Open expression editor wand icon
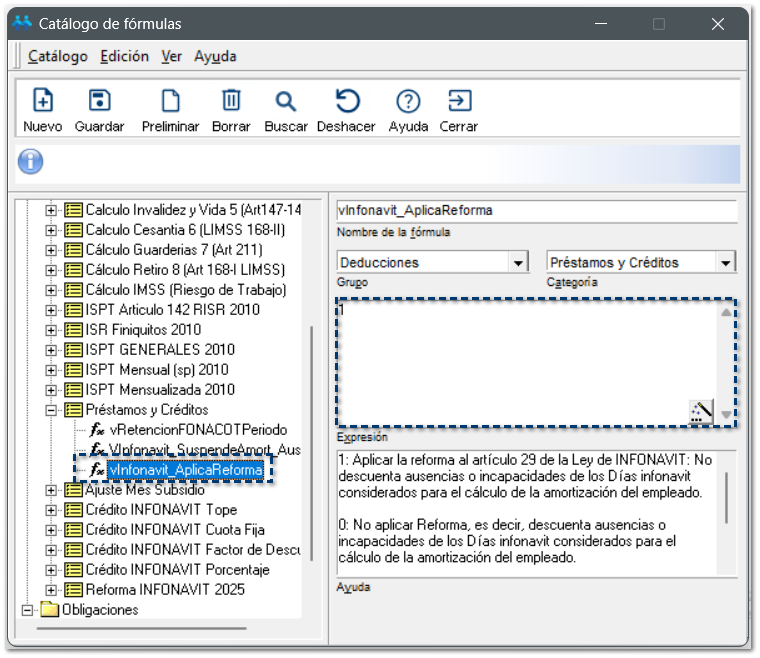 tap(701, 411)
